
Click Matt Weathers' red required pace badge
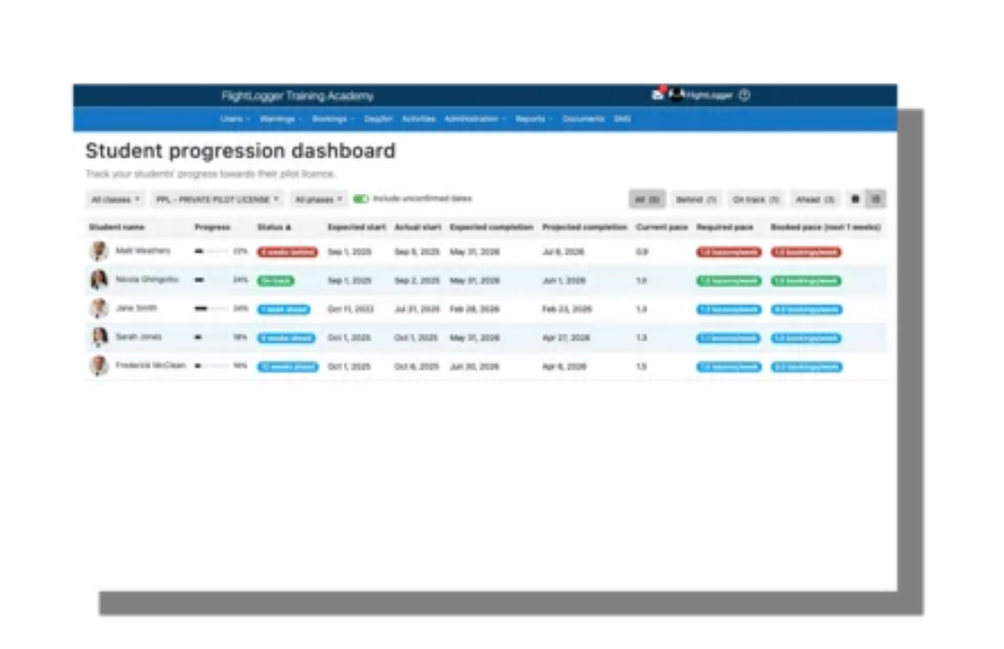(729, 252)
